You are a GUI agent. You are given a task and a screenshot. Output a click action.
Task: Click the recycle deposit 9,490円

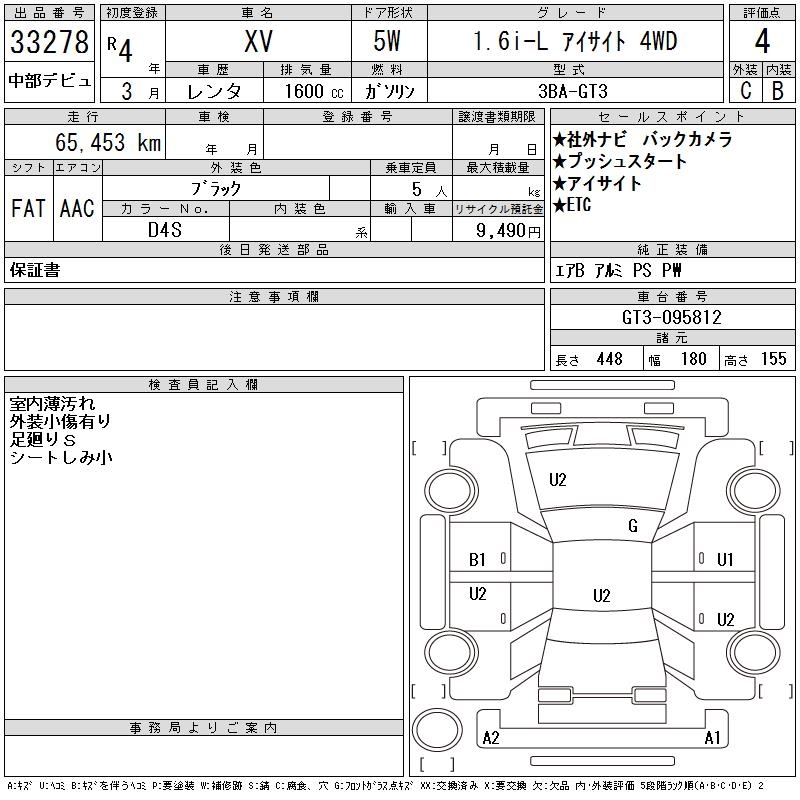pos(508,230)
